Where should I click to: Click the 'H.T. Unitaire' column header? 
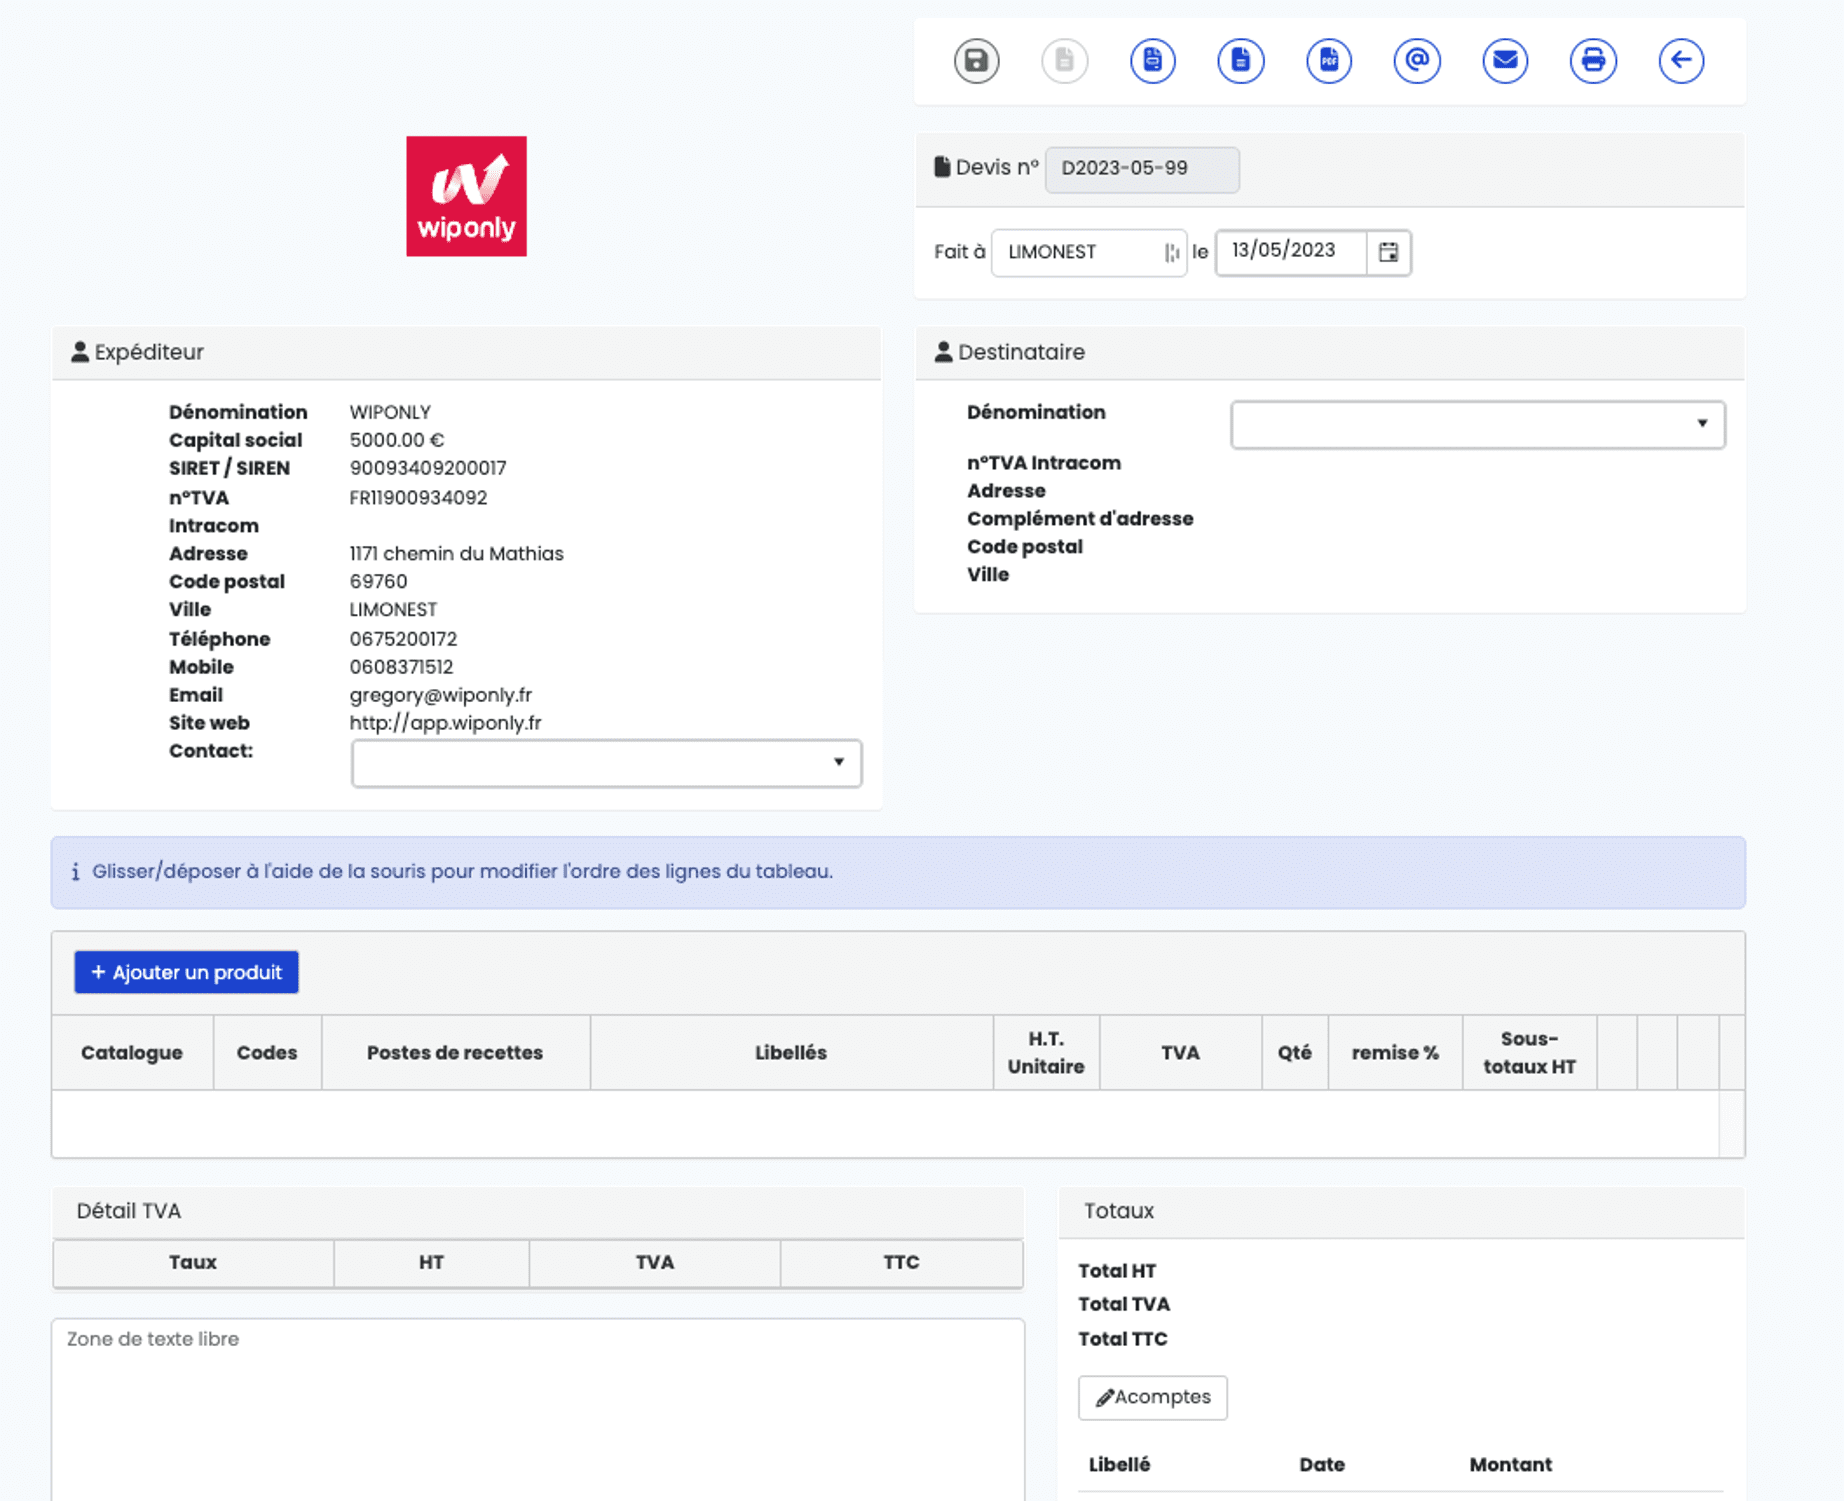pos(1046,1052)
